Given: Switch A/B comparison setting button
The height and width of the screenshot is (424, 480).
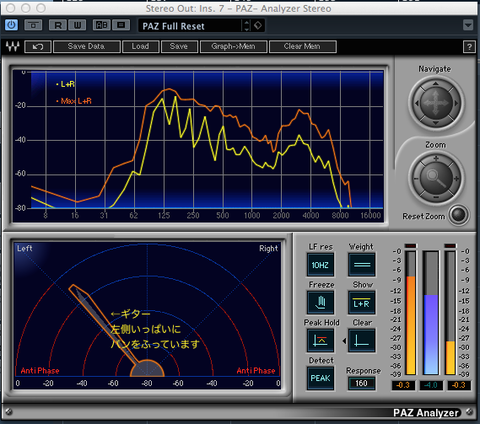Looking at the screenshot, I should tap(102, 25).
